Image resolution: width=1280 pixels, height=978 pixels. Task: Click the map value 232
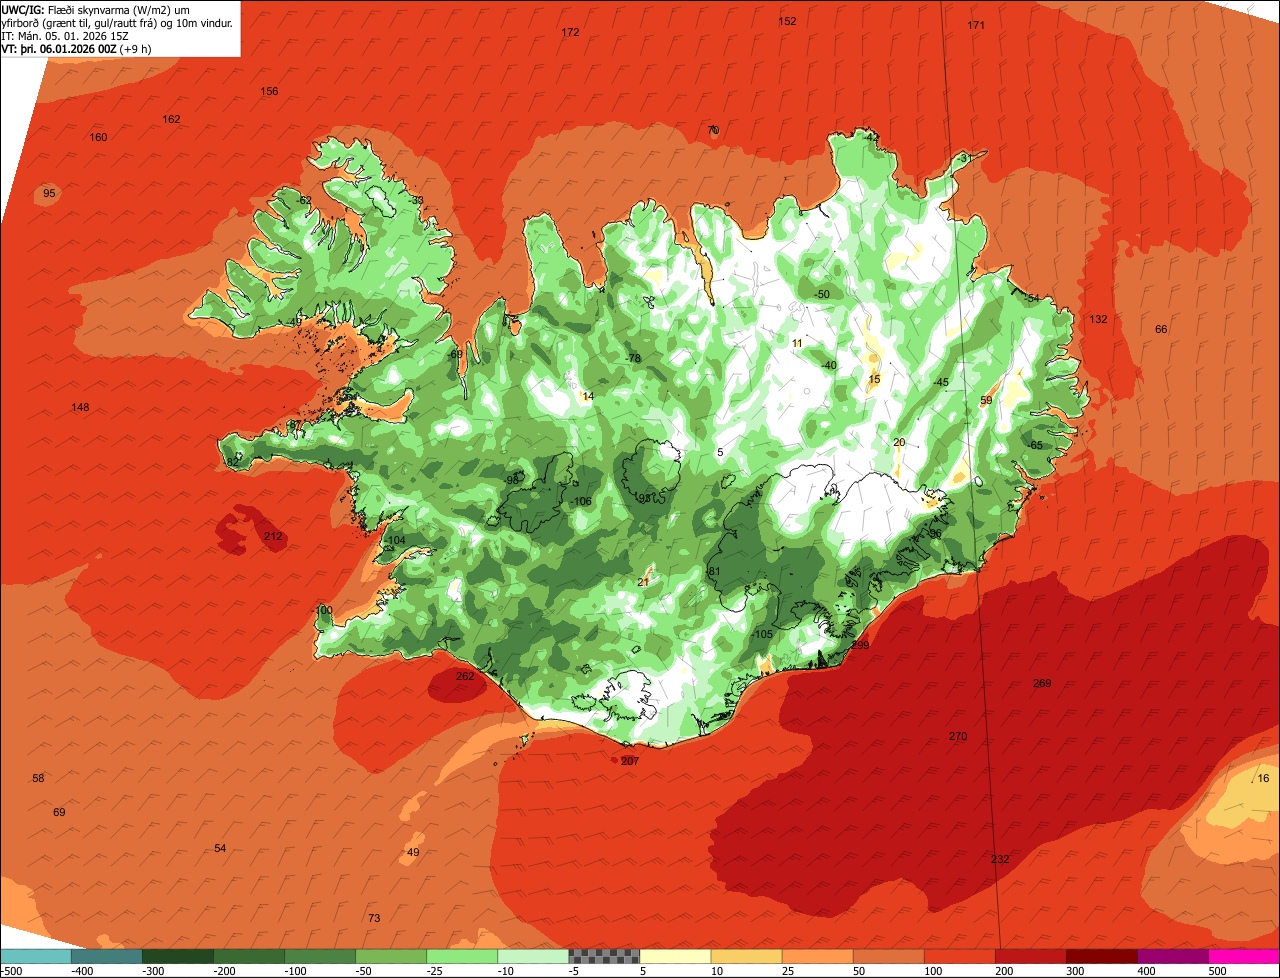click(1000, 860)
